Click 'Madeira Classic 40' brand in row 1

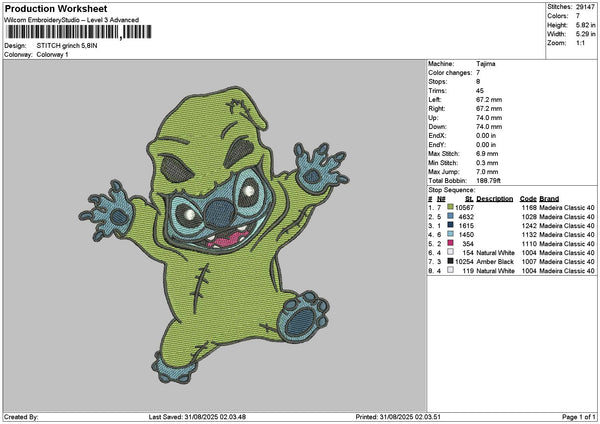coord(567,208)
